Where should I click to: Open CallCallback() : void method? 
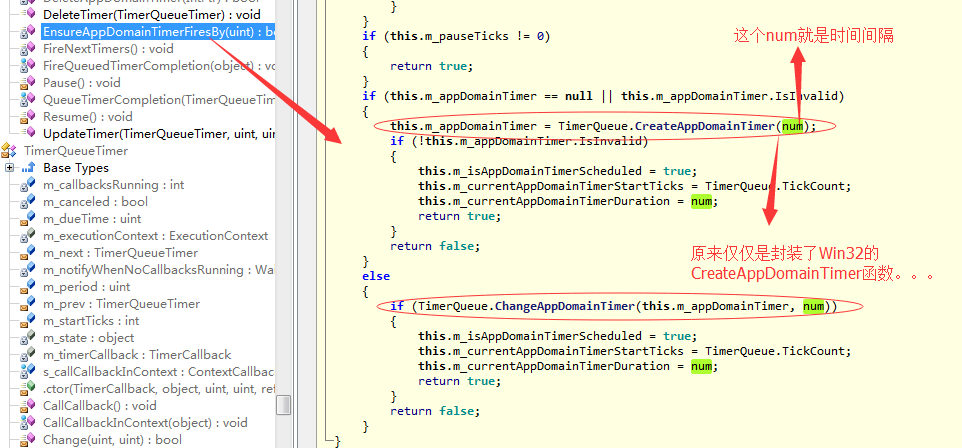click(100, 406)
